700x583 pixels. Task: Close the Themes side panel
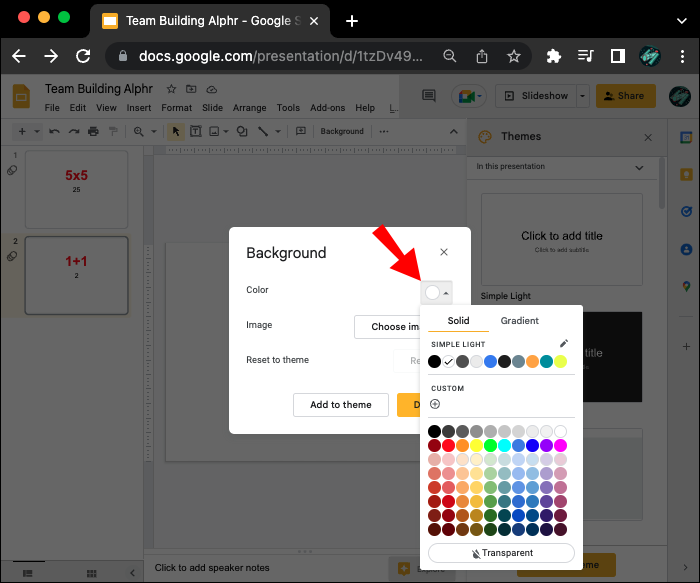pos(648,138)
